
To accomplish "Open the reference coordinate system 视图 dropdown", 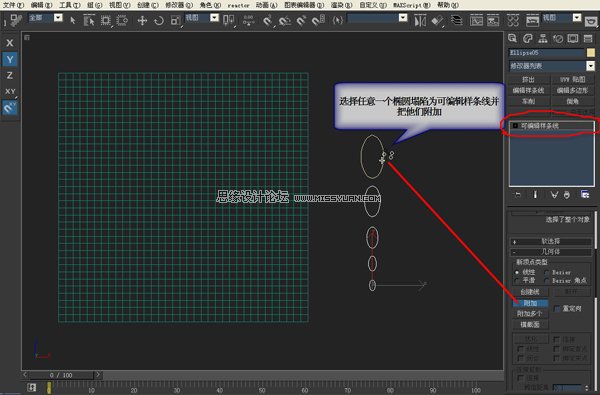I will coord(215,18).
